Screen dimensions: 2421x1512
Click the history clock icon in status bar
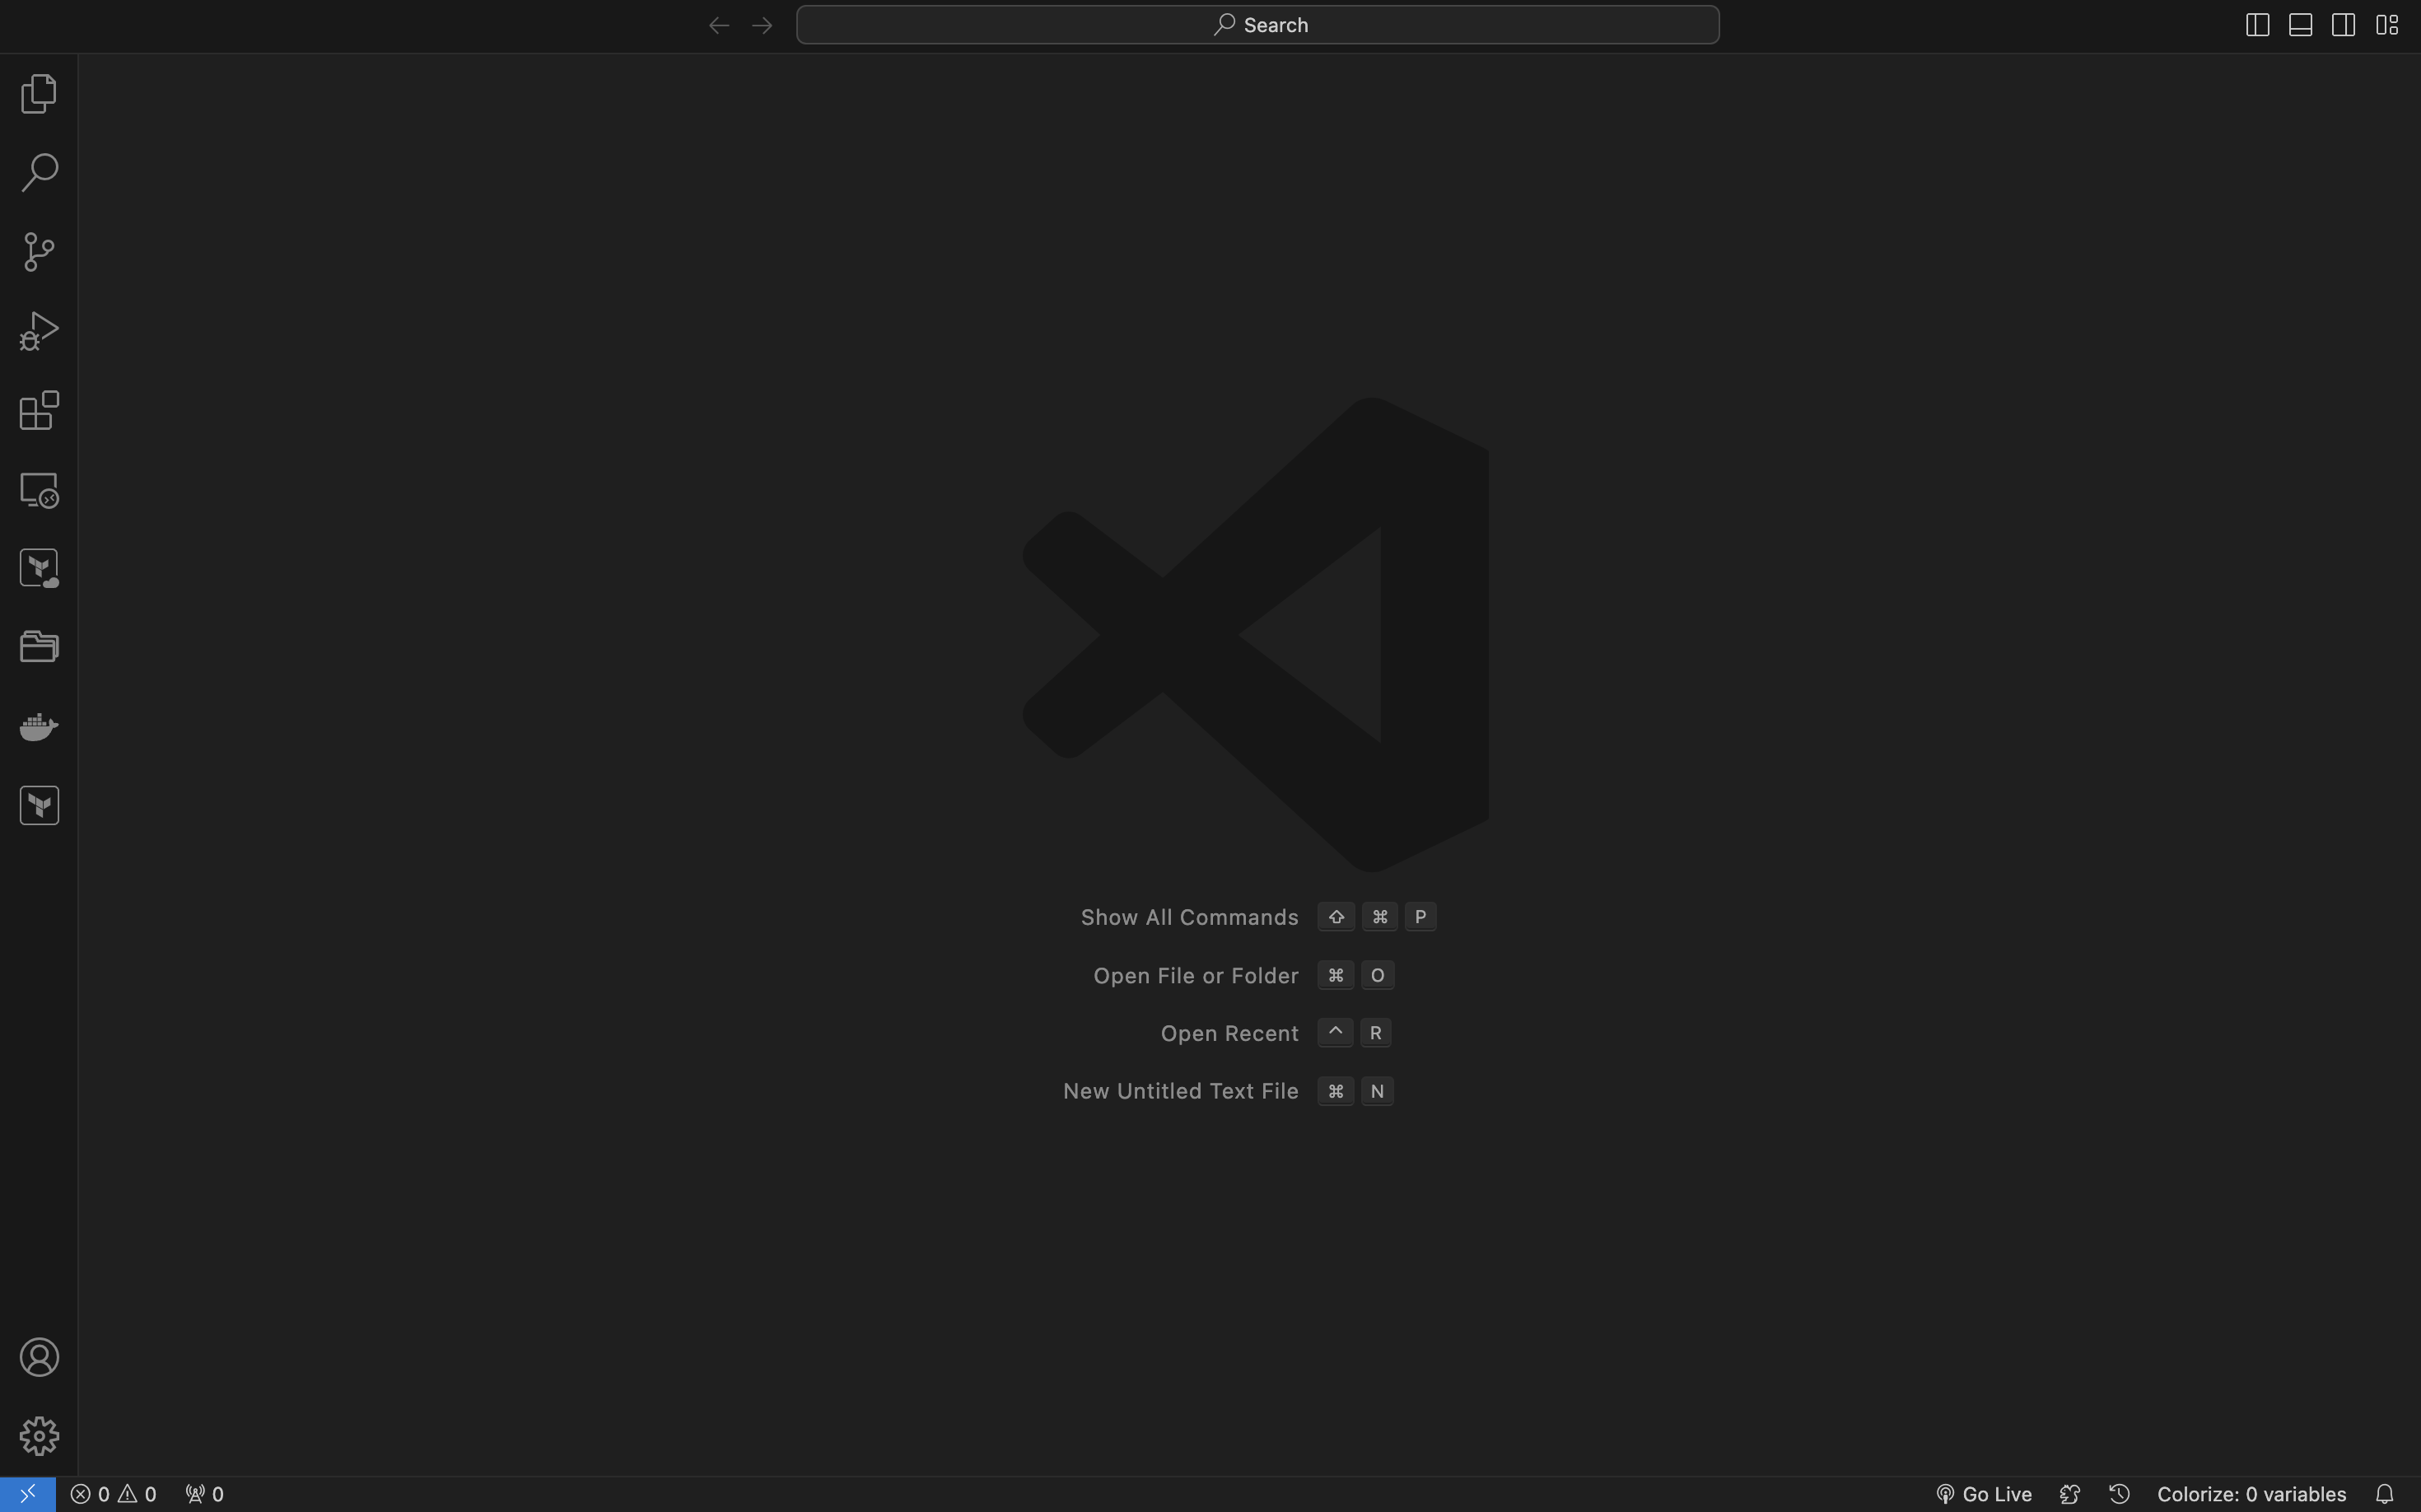2119,1494
